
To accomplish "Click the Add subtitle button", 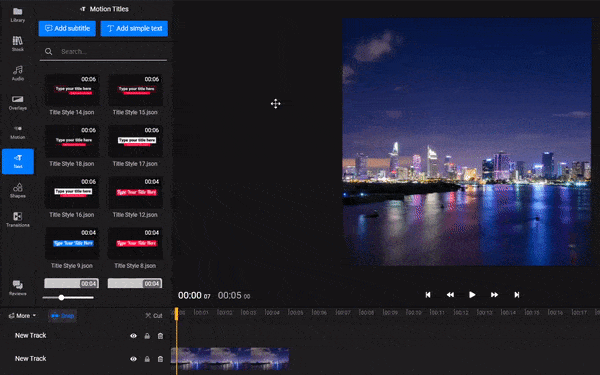I will pos(67,28).
